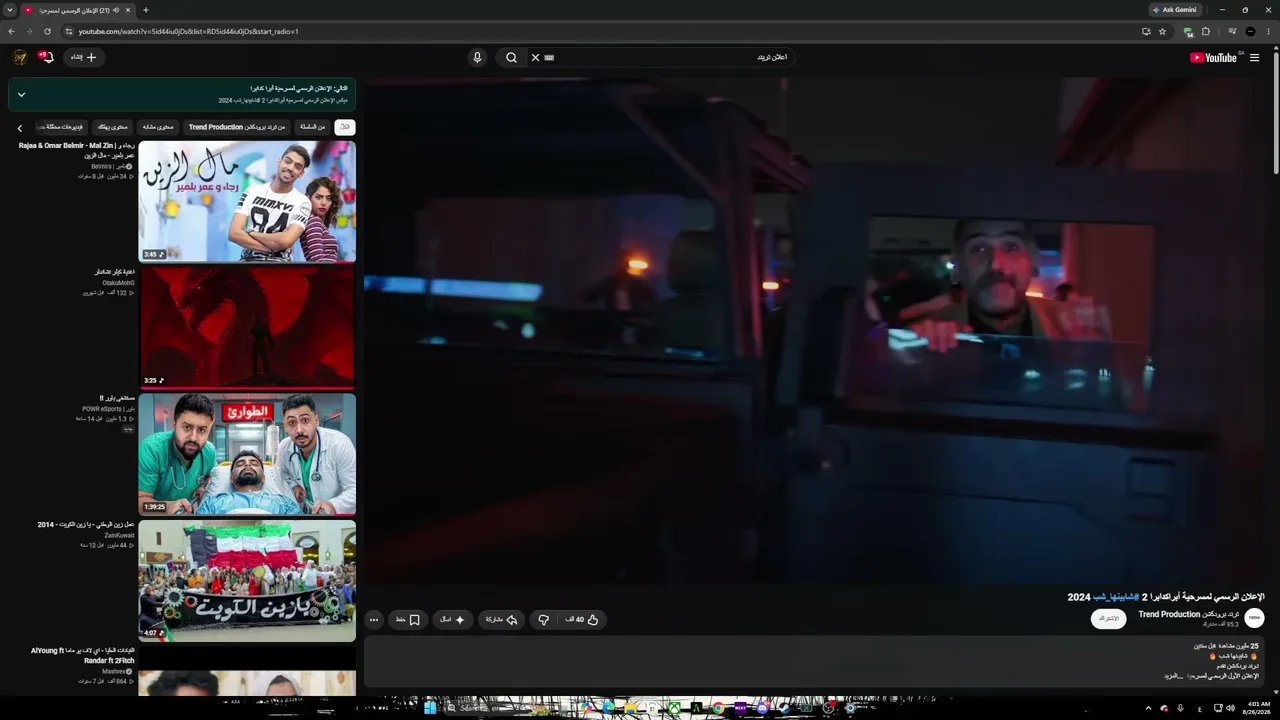Subscribe to Trend Production channel

[1109, 619]
